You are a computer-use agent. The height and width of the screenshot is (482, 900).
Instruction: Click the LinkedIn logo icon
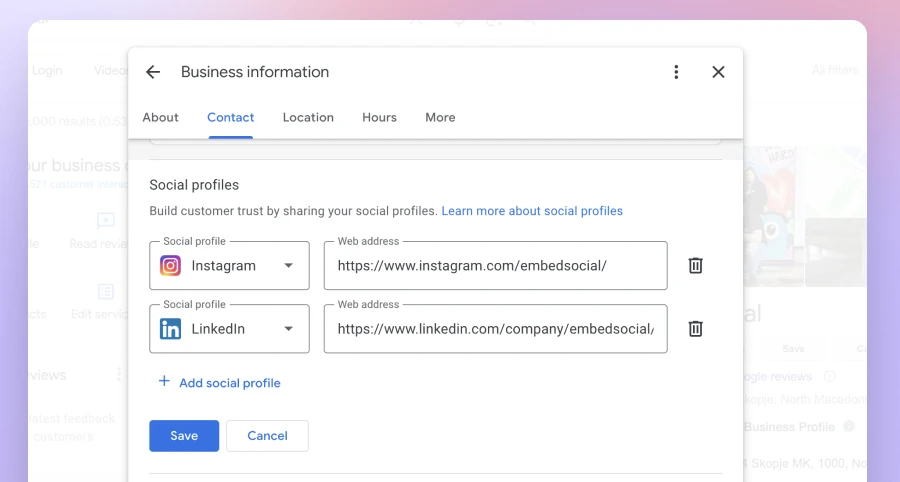coord(170,329)
